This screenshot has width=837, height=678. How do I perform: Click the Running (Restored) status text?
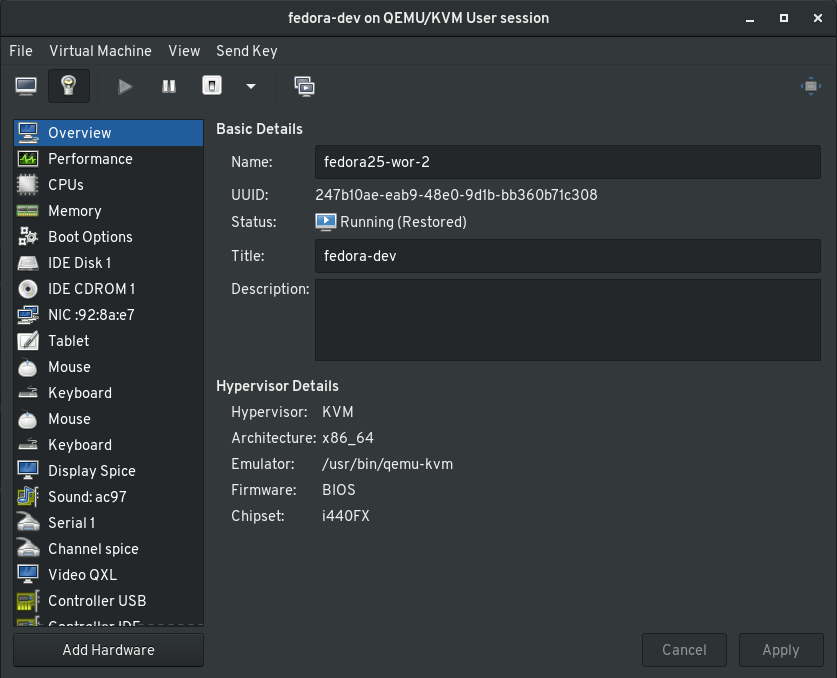point(404,222)
